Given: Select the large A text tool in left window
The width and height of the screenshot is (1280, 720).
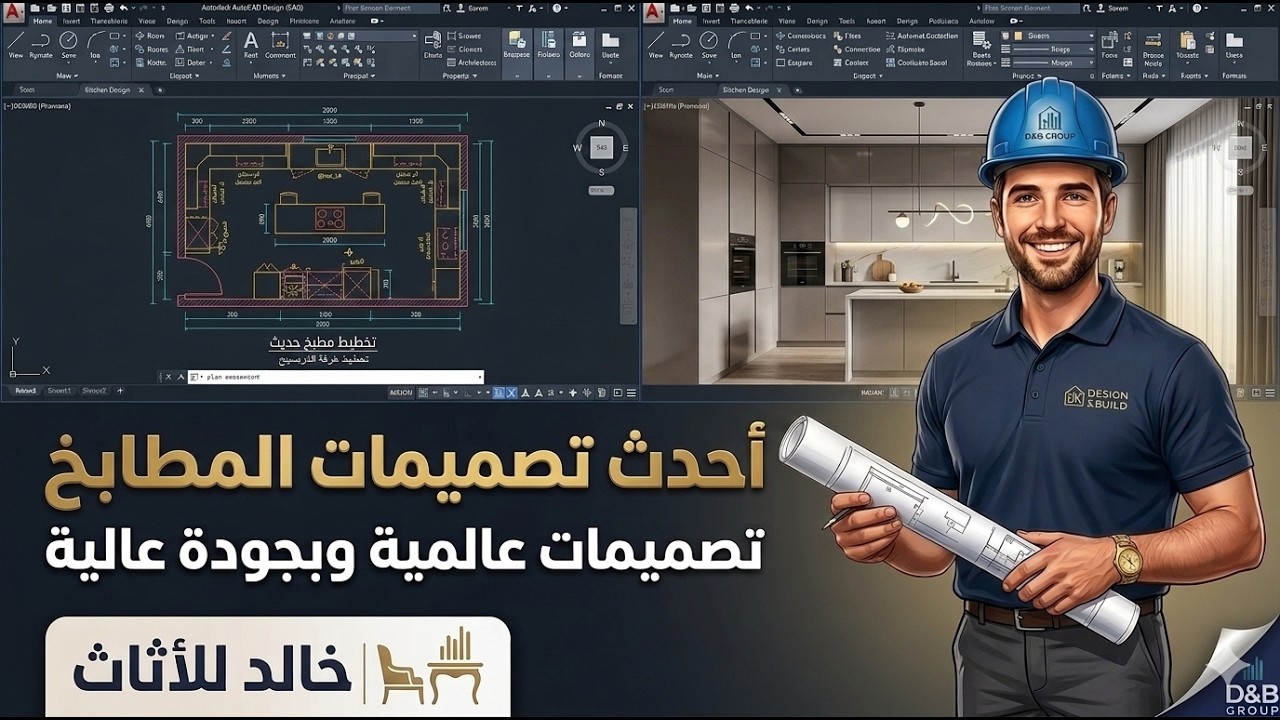Looking at the screenshot, I should click(x=251, y=45).
